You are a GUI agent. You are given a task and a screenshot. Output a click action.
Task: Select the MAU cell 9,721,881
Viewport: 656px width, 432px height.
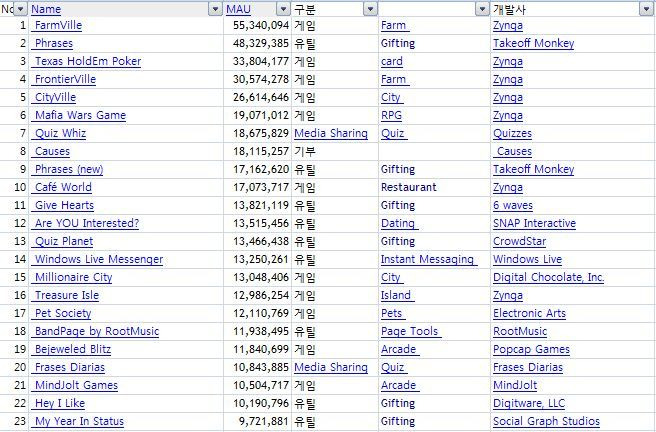click(x=257, y=421)
